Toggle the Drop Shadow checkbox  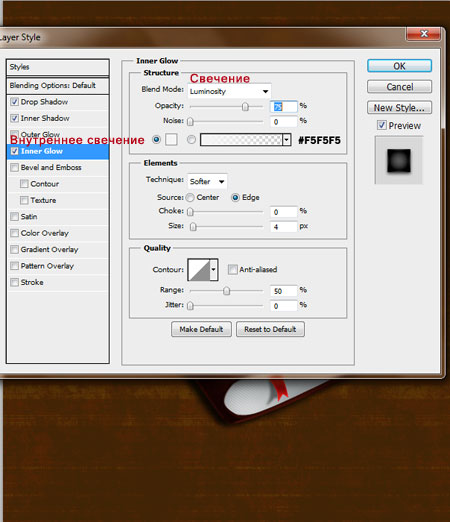[14, 102]
